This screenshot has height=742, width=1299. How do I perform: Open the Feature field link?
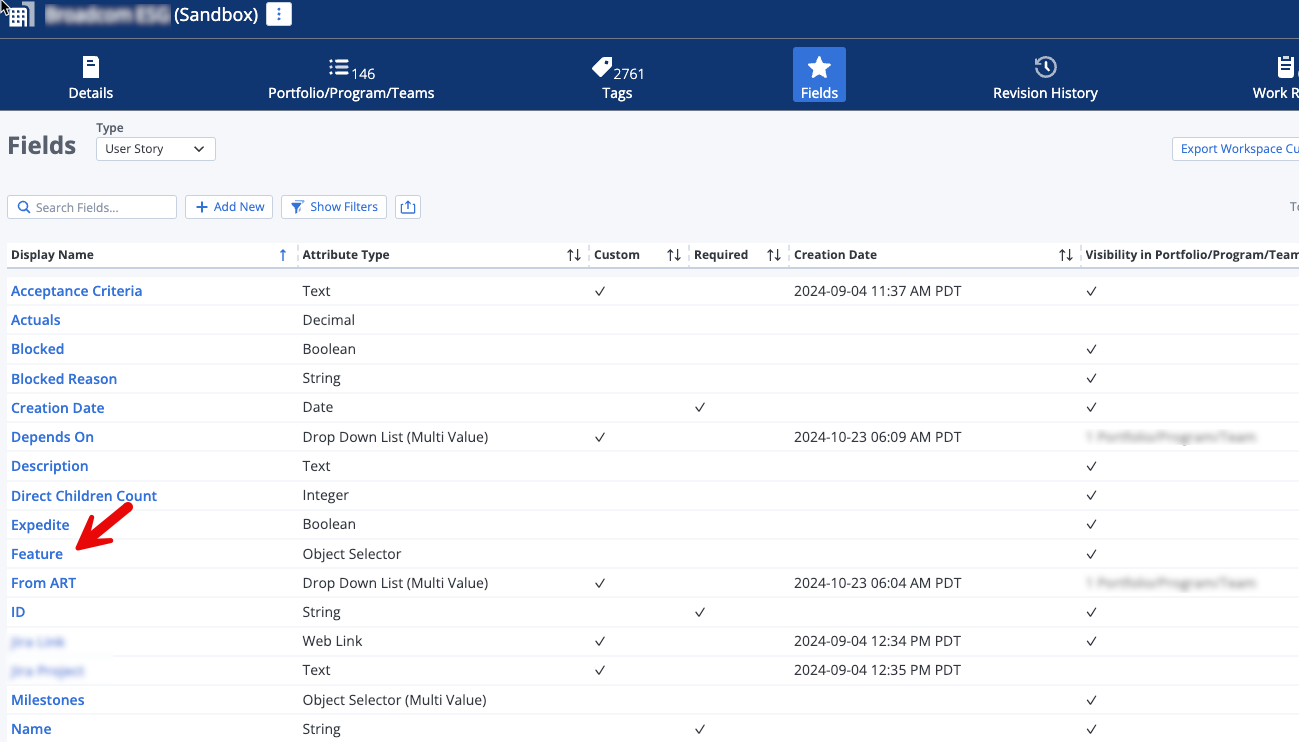[37, 554]
